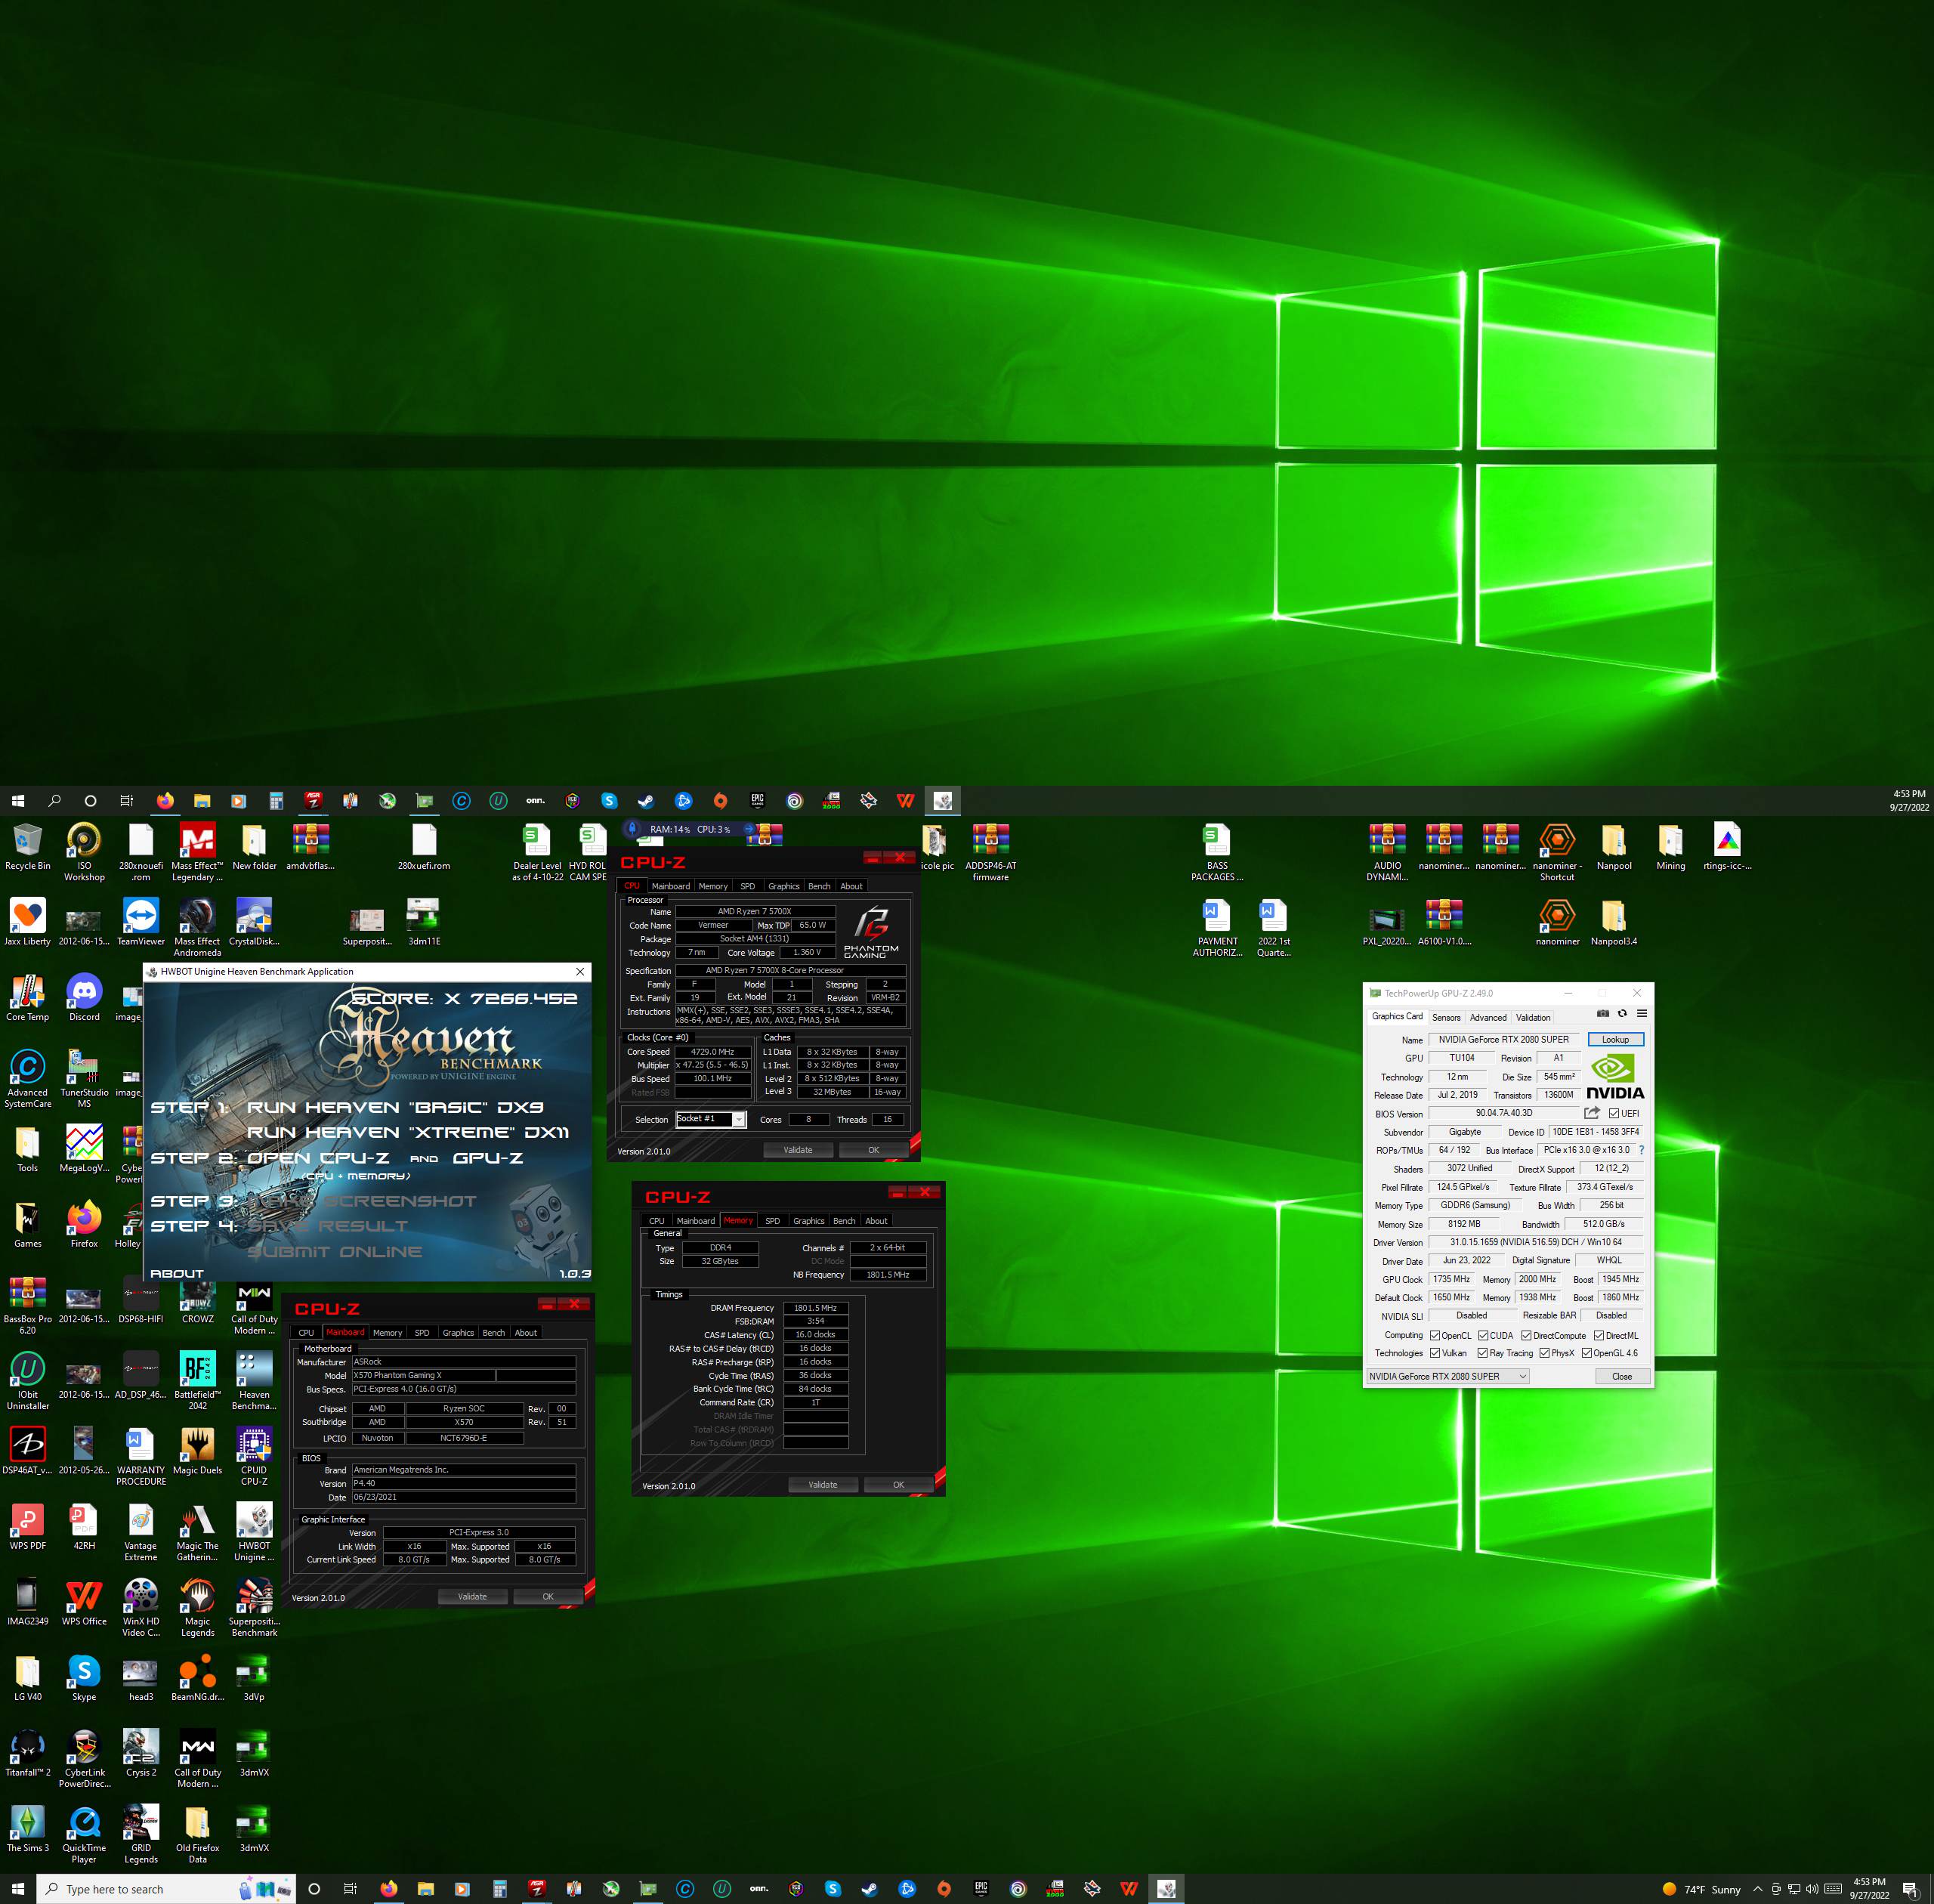Click Run Heaven "Basic" DX9 in HWBOT
This screenshot has height=1904, width=1934.
coord(395,1107)
